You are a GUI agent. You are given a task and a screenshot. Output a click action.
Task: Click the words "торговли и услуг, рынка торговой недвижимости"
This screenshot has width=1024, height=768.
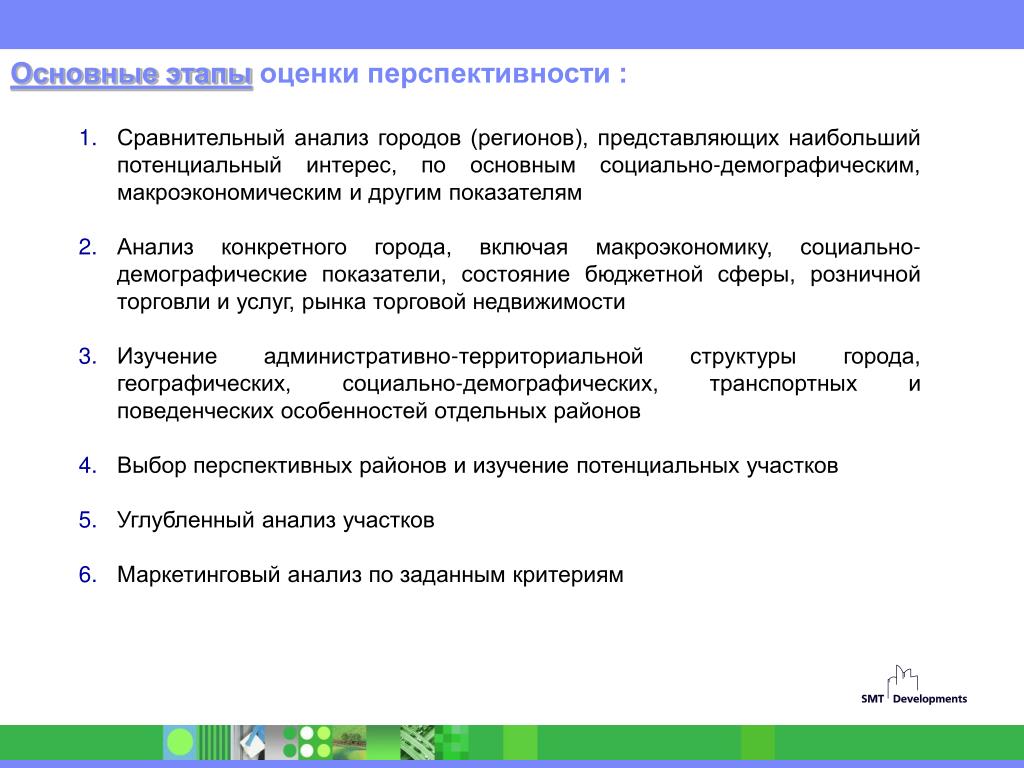371,302
